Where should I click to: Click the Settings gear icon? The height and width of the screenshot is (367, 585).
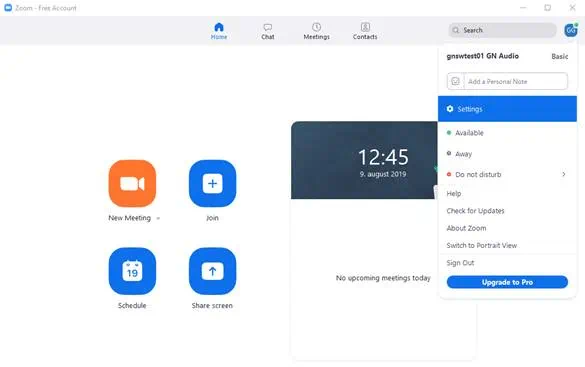pos(450,109)
